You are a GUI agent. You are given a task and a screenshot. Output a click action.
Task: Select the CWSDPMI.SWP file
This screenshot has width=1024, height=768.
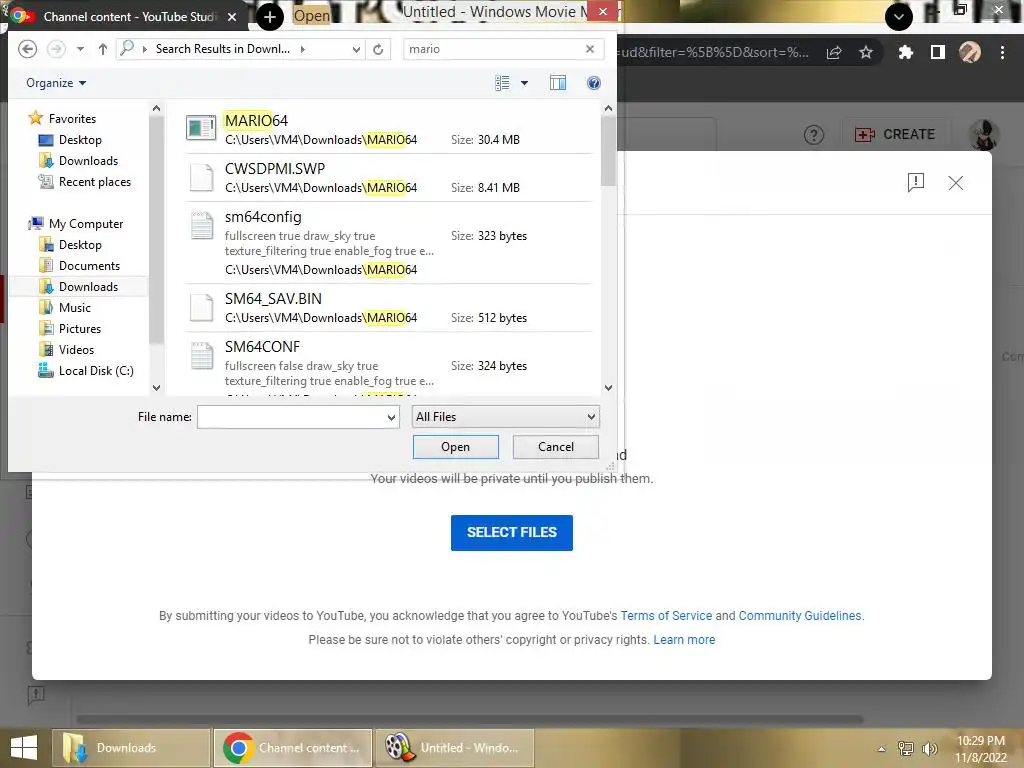388,178
